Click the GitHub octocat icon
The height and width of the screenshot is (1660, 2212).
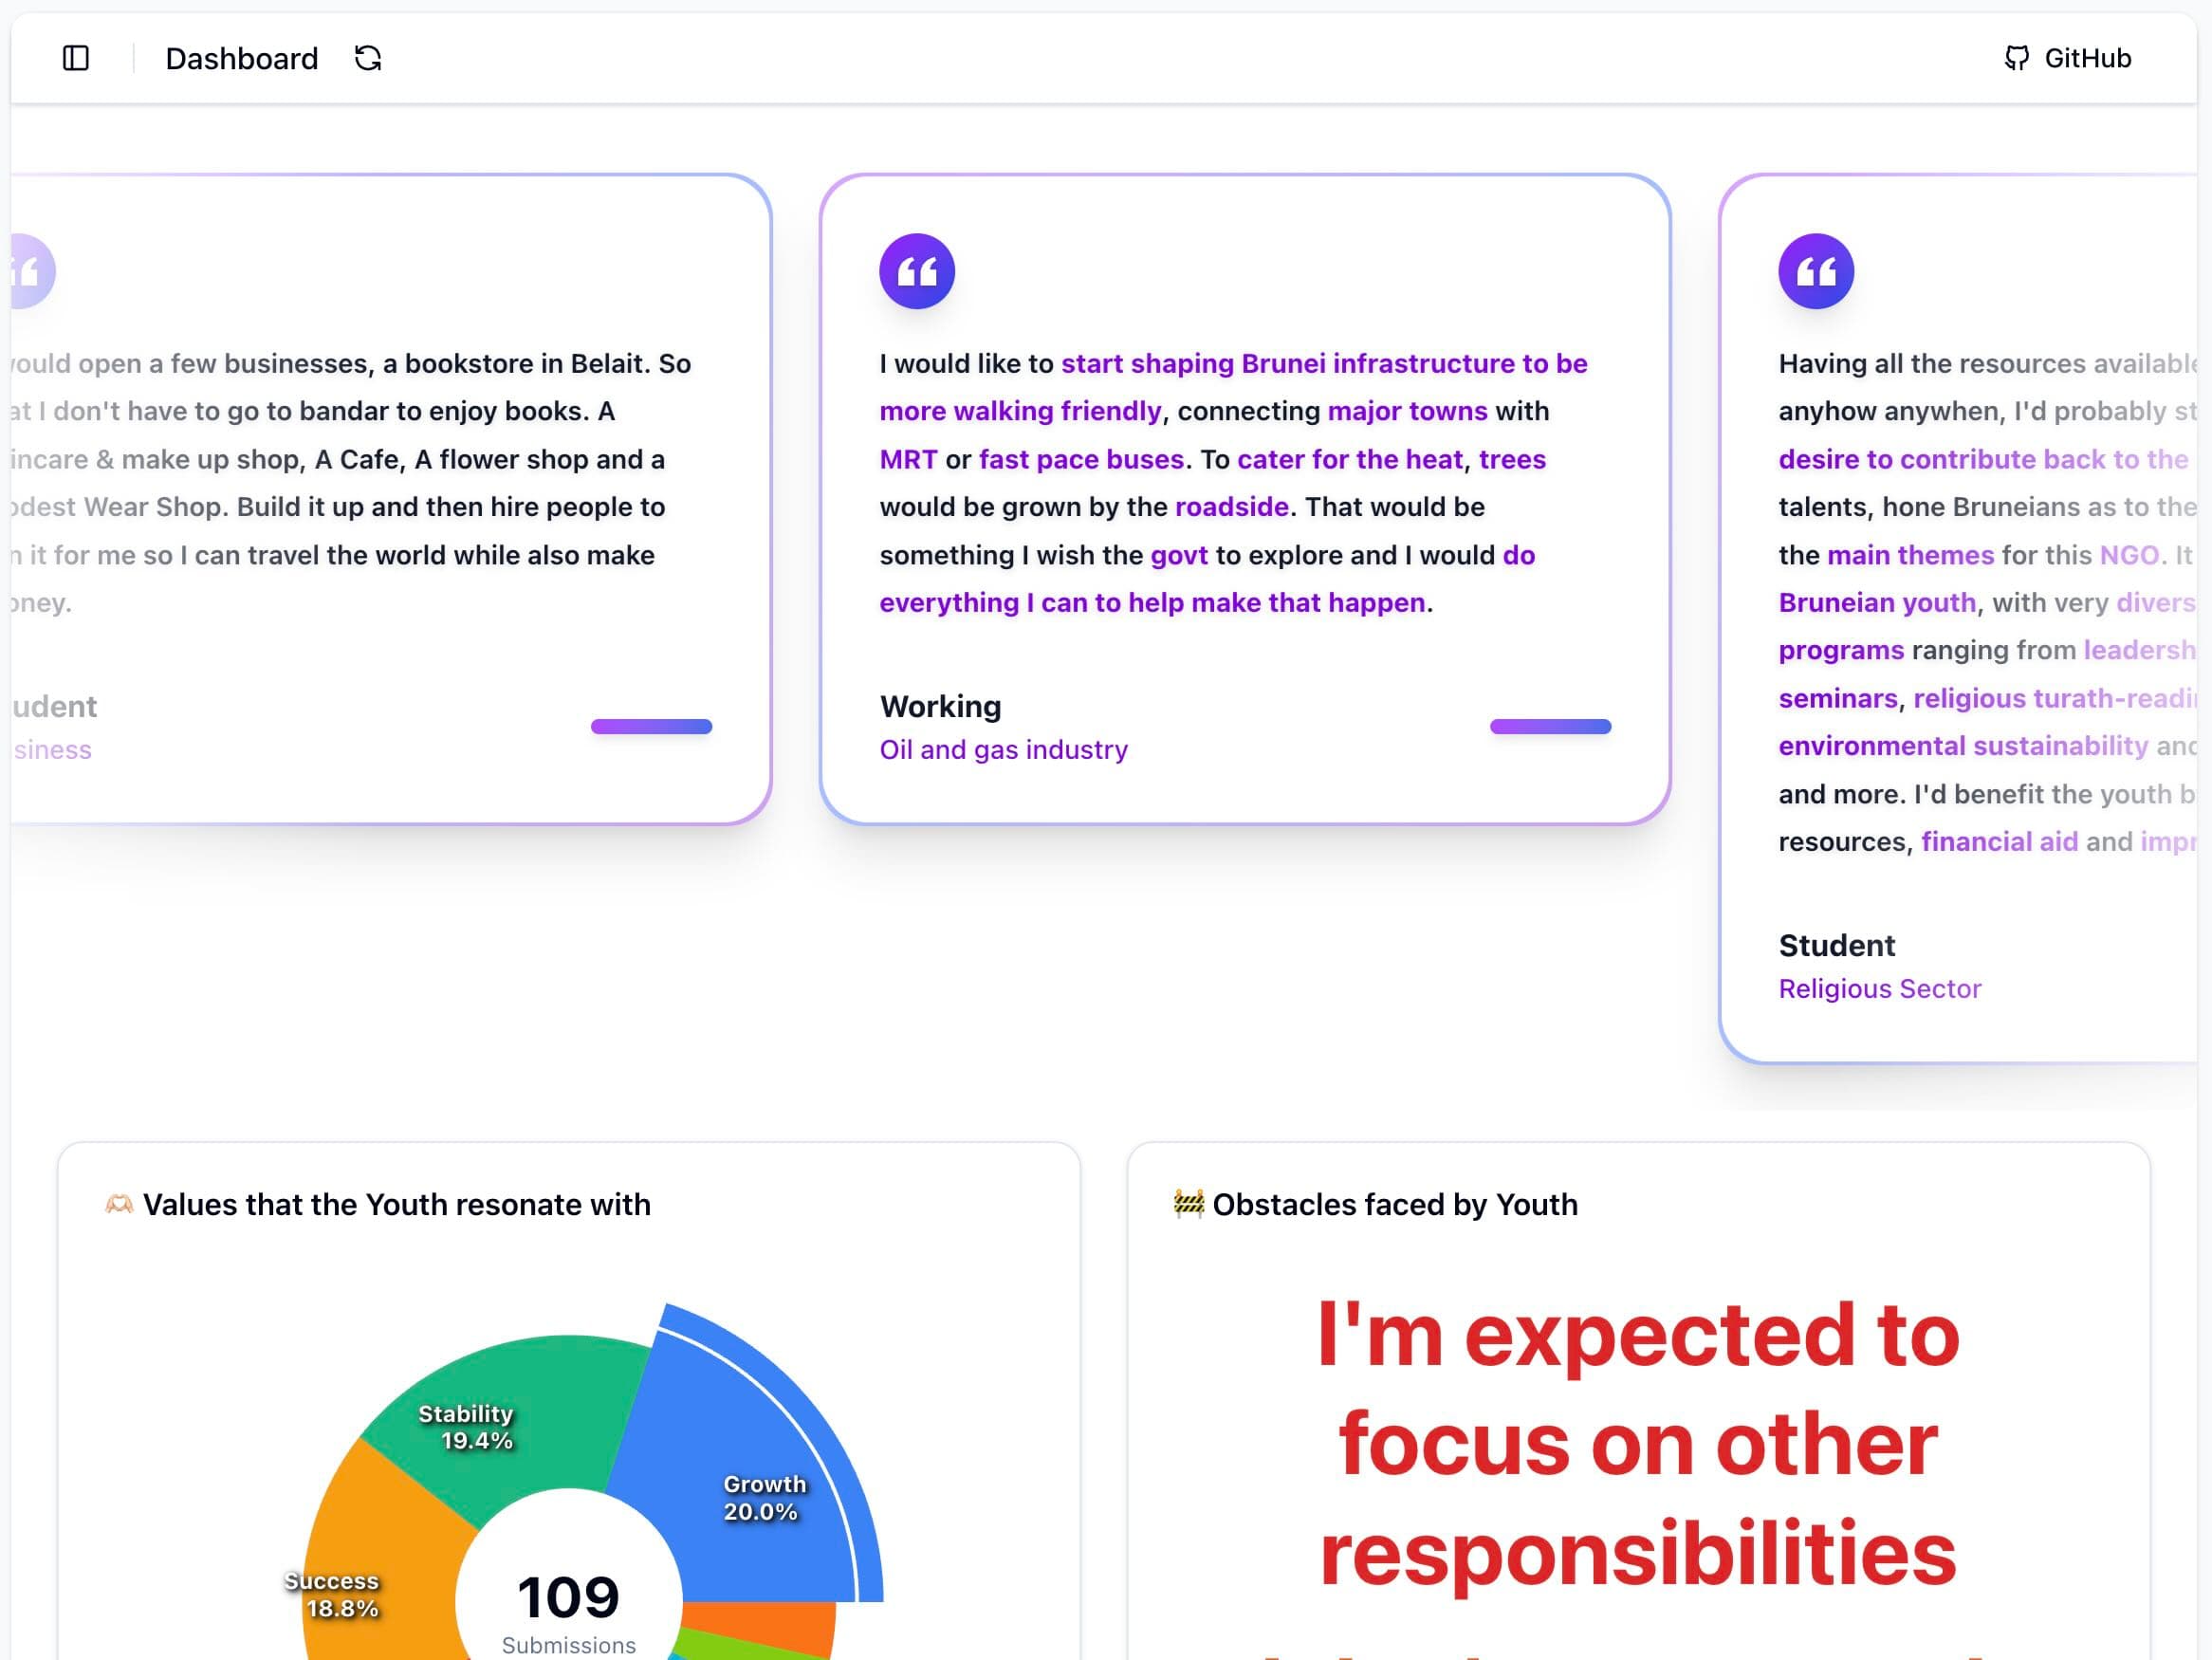[x=2016, y=58]
